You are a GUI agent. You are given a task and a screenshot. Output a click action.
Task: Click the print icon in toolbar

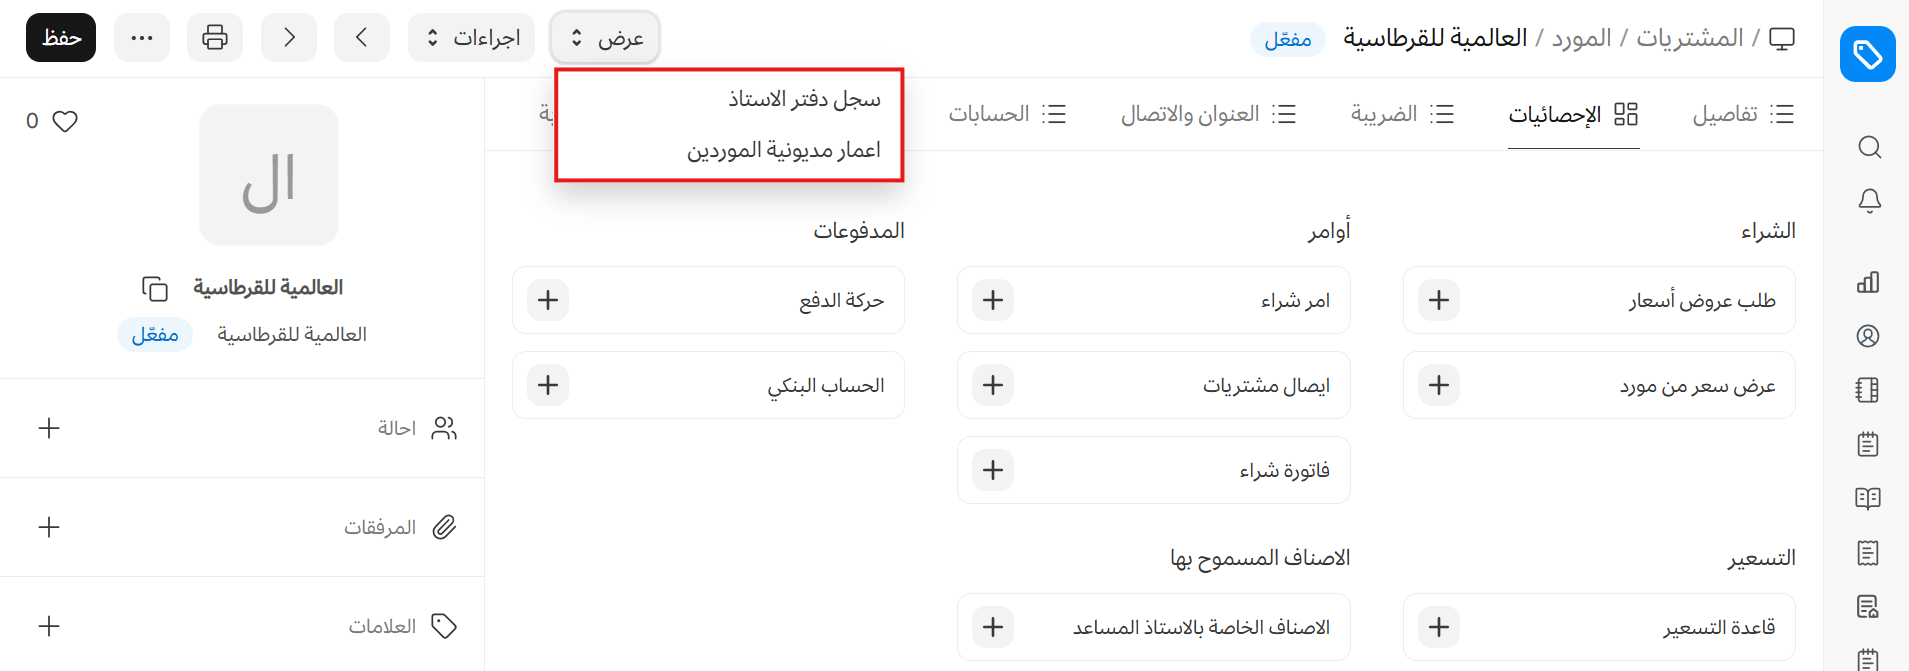click(215, 38)
